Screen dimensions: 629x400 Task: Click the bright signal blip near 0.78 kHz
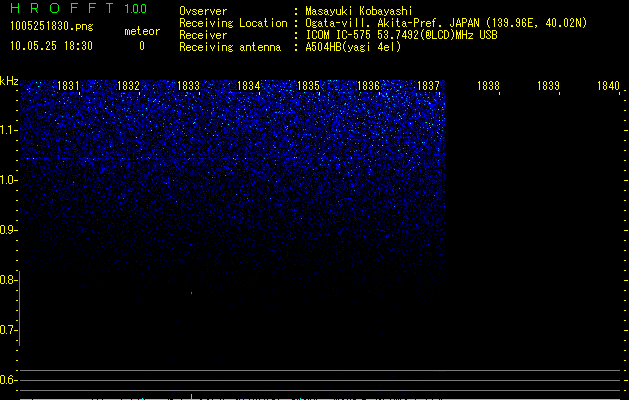tap(191, 293)
